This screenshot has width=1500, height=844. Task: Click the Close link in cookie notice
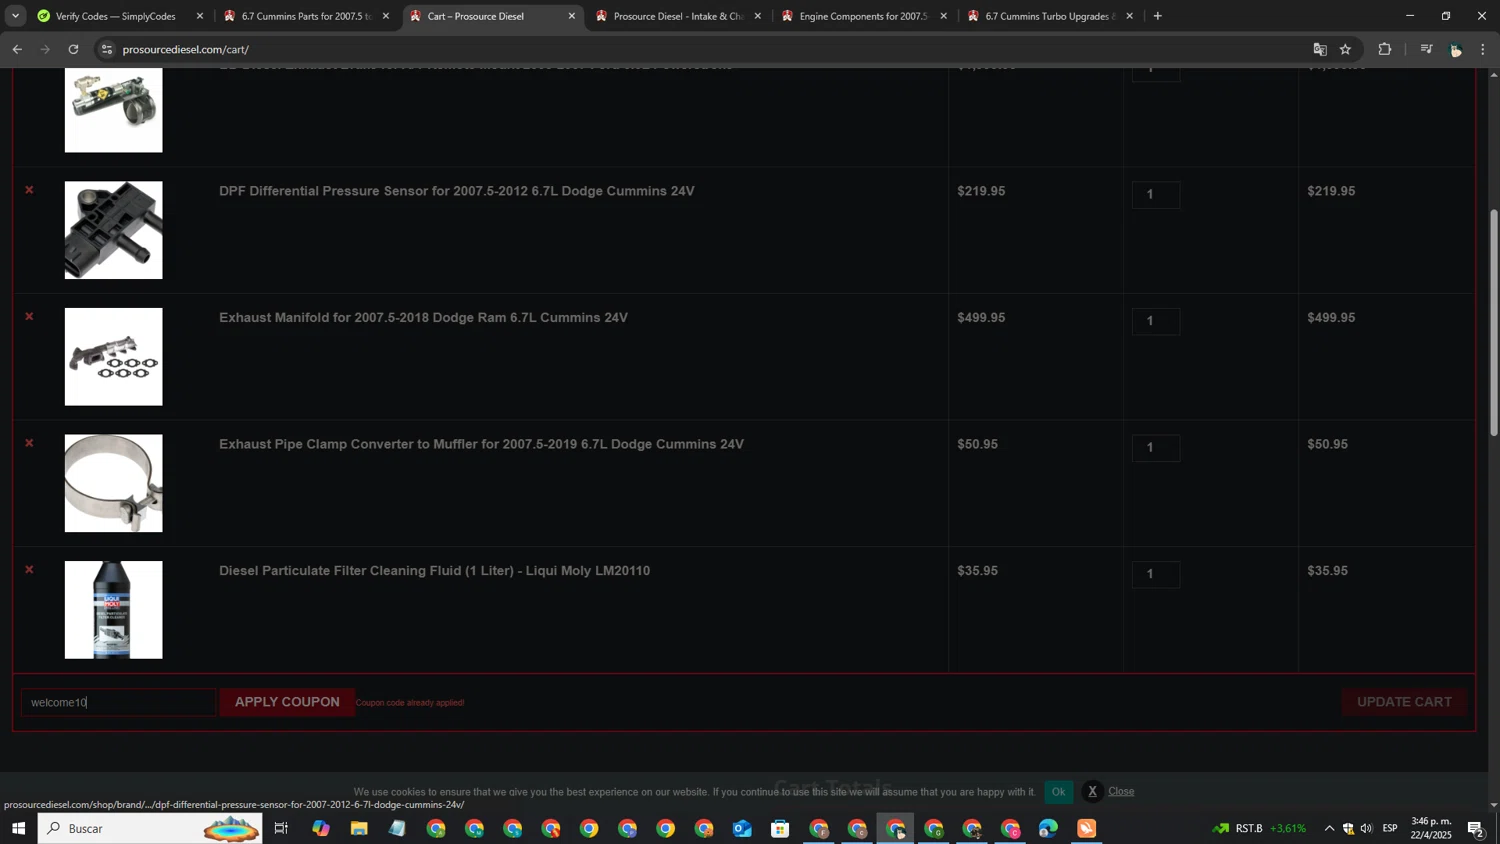(1121, 791)
